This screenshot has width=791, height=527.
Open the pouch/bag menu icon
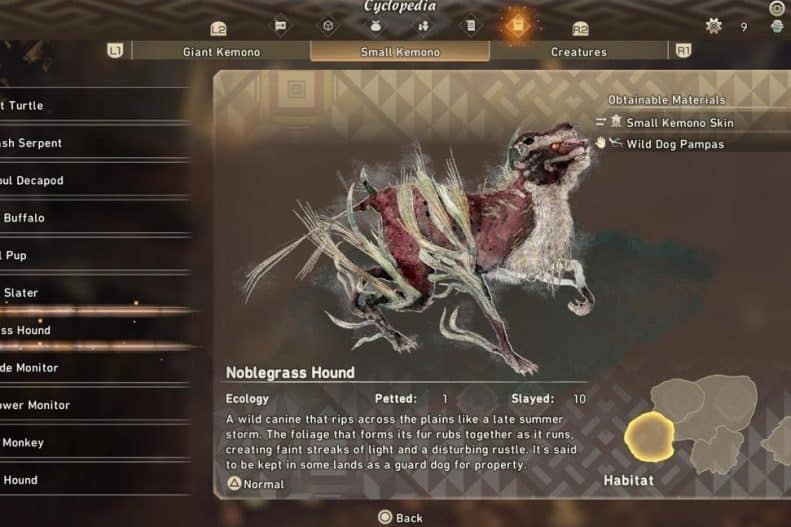pyautogui.click(x=375, y=26)
